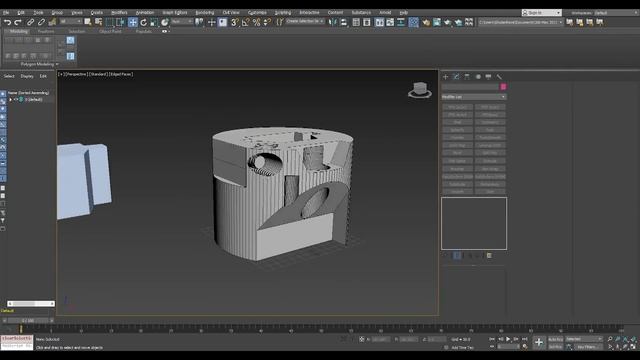Click the Undo arrow icon
The image size is (640, 360).
pos(7,22)
